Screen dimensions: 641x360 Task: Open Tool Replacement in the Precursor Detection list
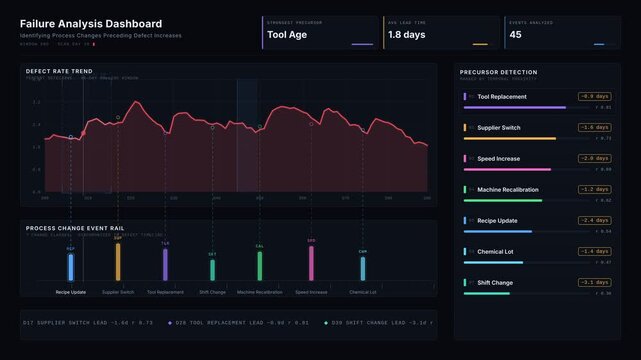click(x=537, y=101)
